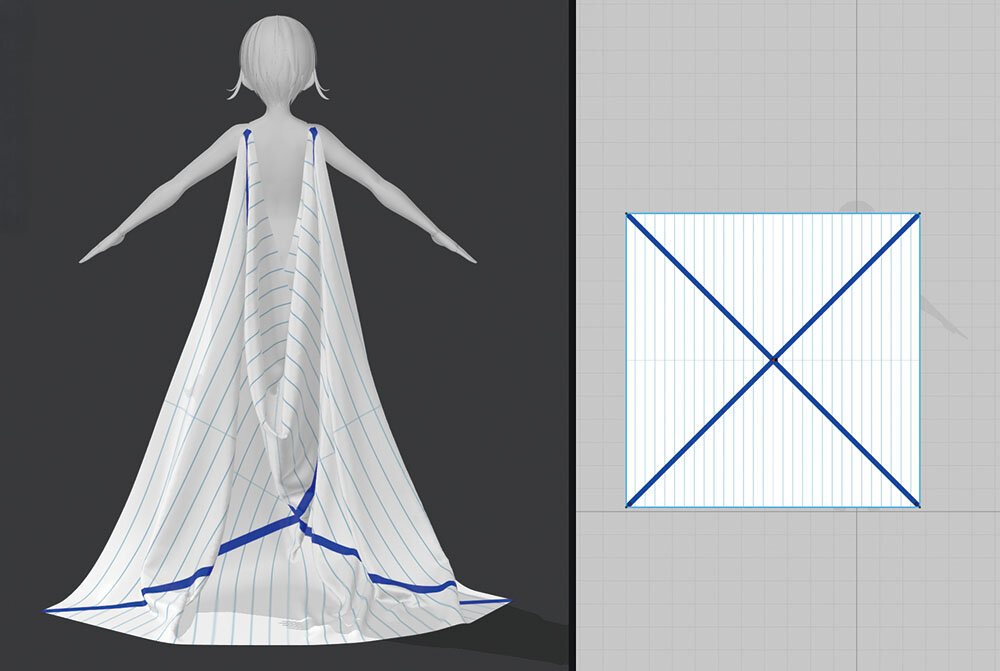Click the avatar shadow arm in 2D window

[945, 315]
